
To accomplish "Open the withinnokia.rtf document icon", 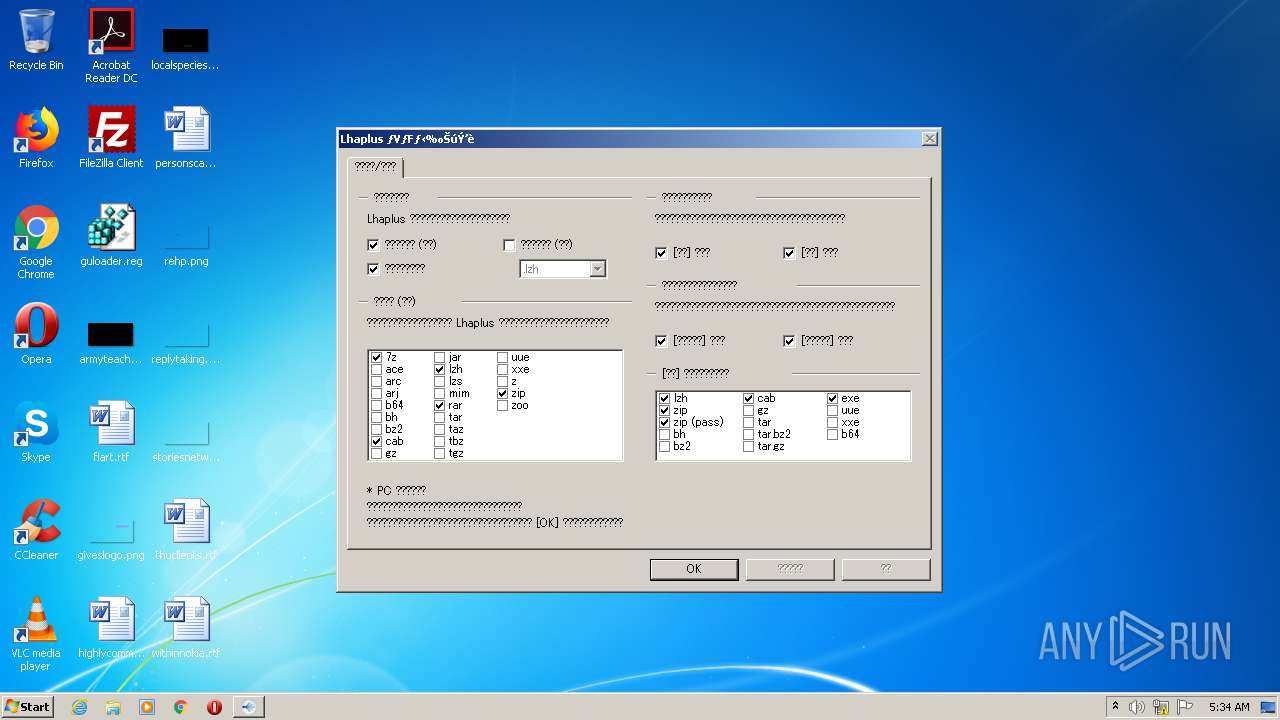I will (x=186, y=628).
